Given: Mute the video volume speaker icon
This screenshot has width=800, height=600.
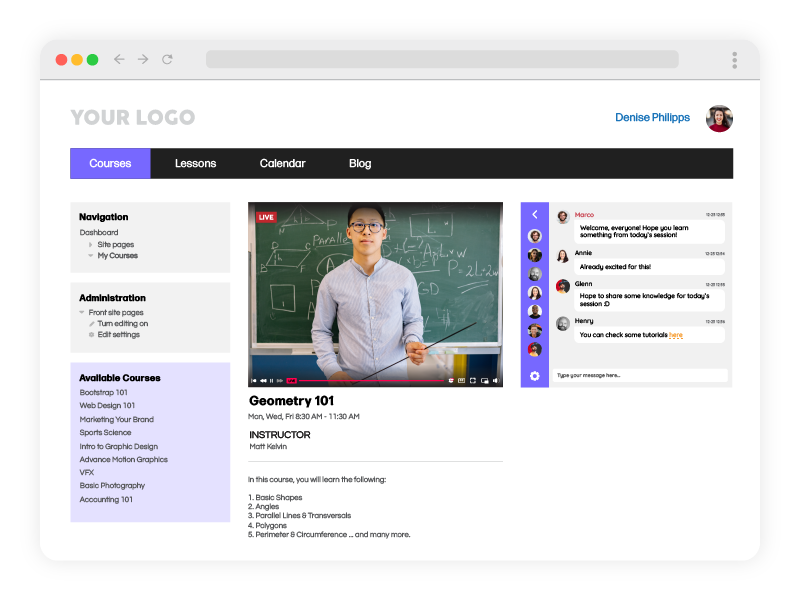Looking at the screenshot, I should click(495, 381).
